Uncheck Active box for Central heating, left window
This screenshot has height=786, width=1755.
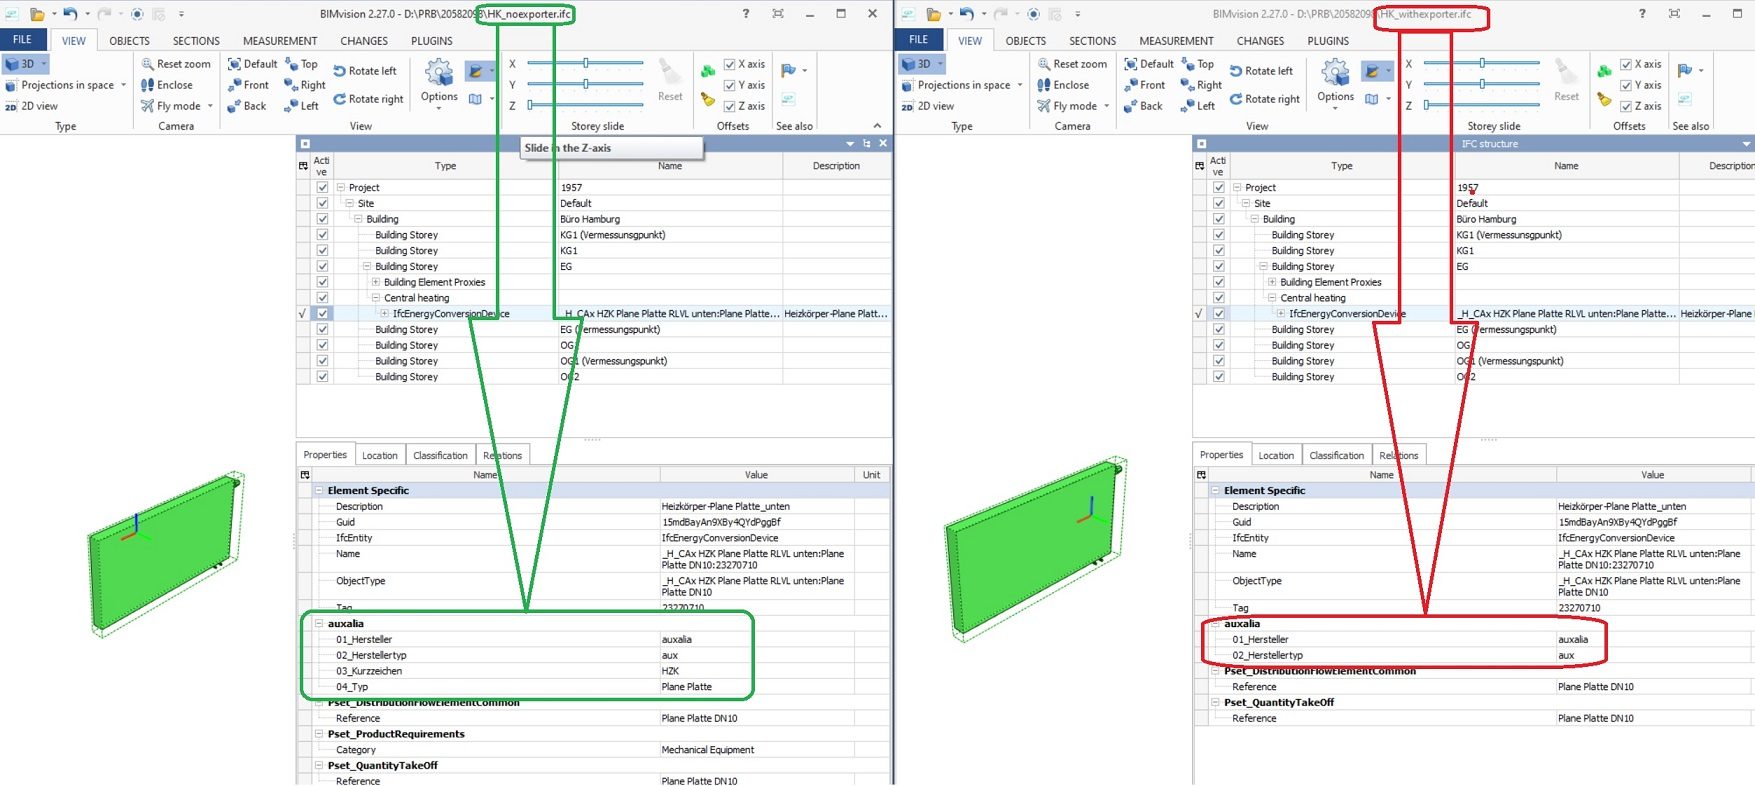click(322, 298)
